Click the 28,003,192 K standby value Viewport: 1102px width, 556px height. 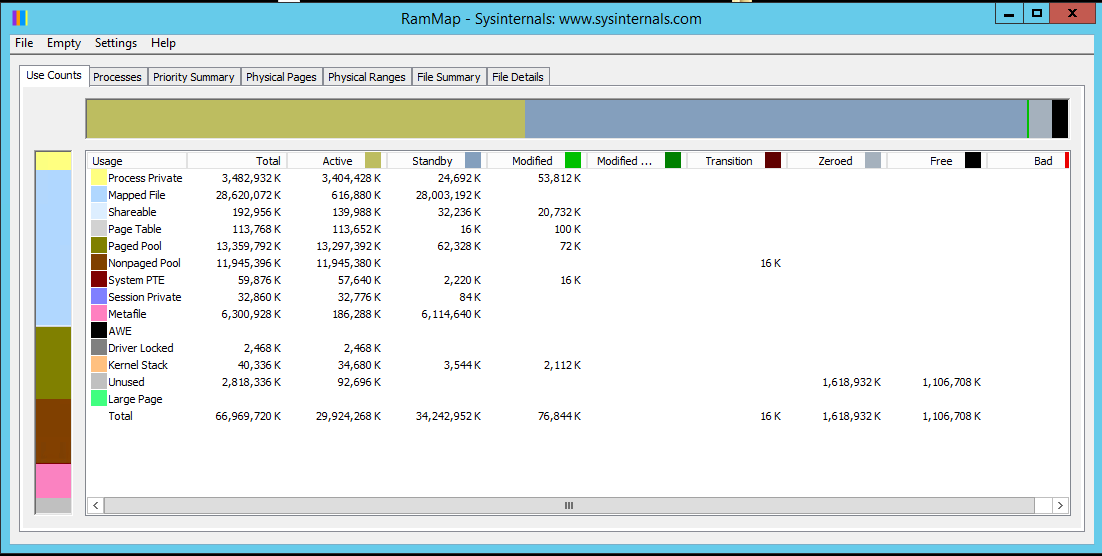(448, 195)
